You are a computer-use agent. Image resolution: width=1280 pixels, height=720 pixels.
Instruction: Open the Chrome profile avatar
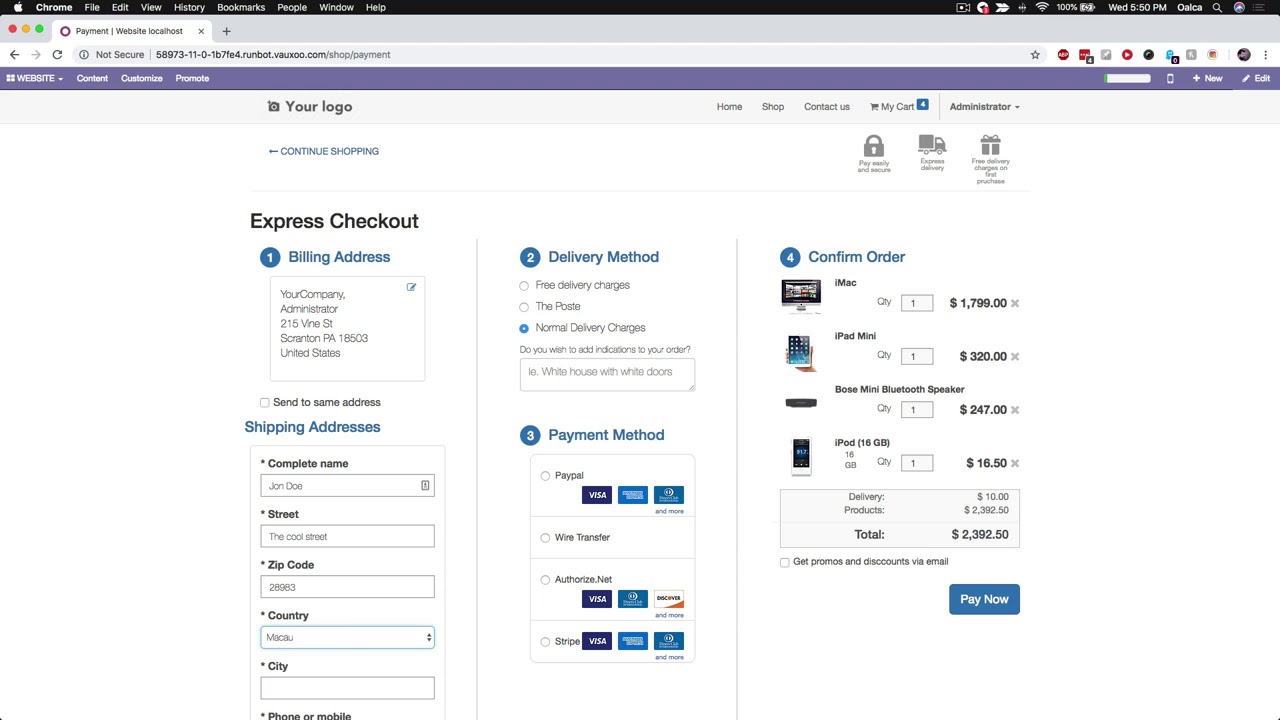[1244, 55]
